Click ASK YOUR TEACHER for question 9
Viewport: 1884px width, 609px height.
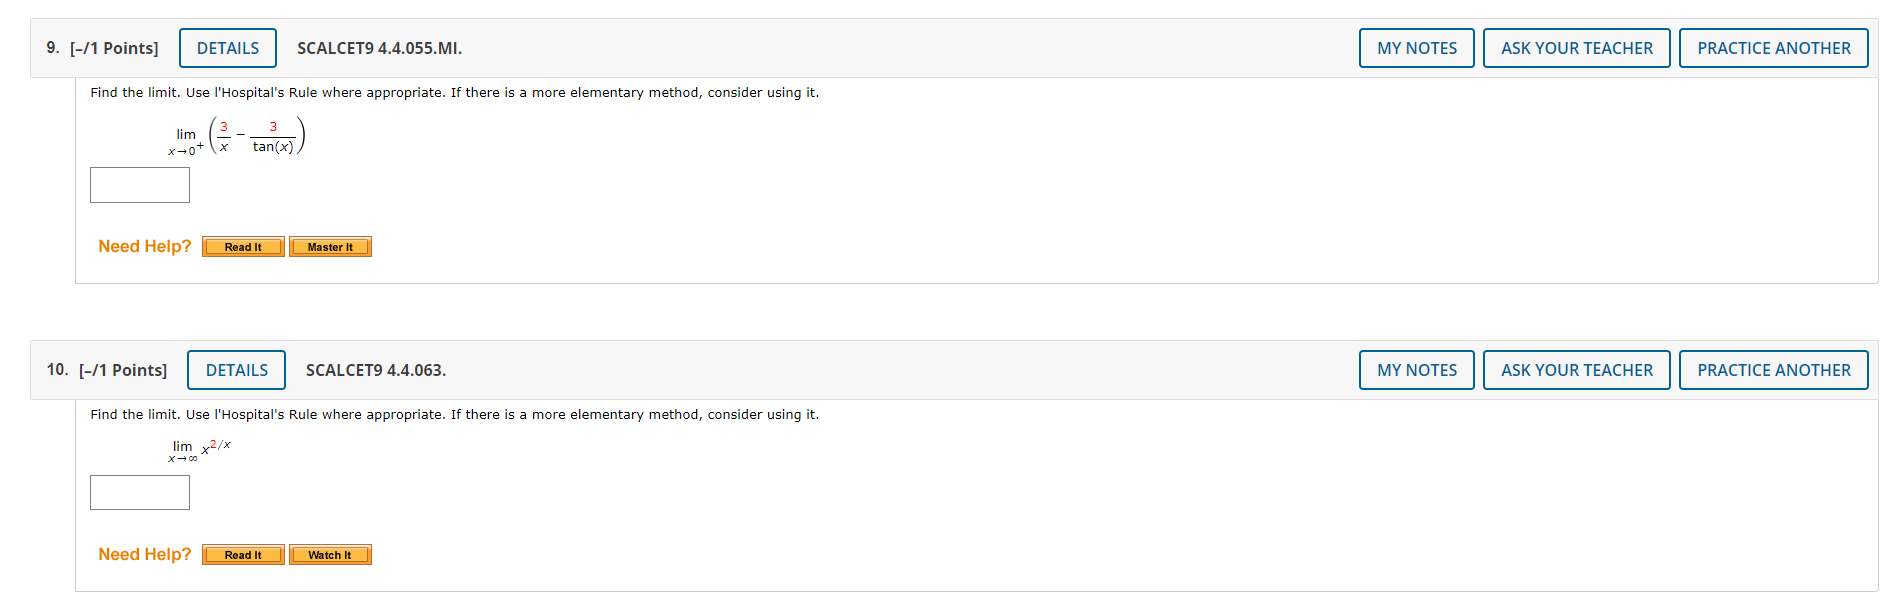click(x=1576, y=47)
